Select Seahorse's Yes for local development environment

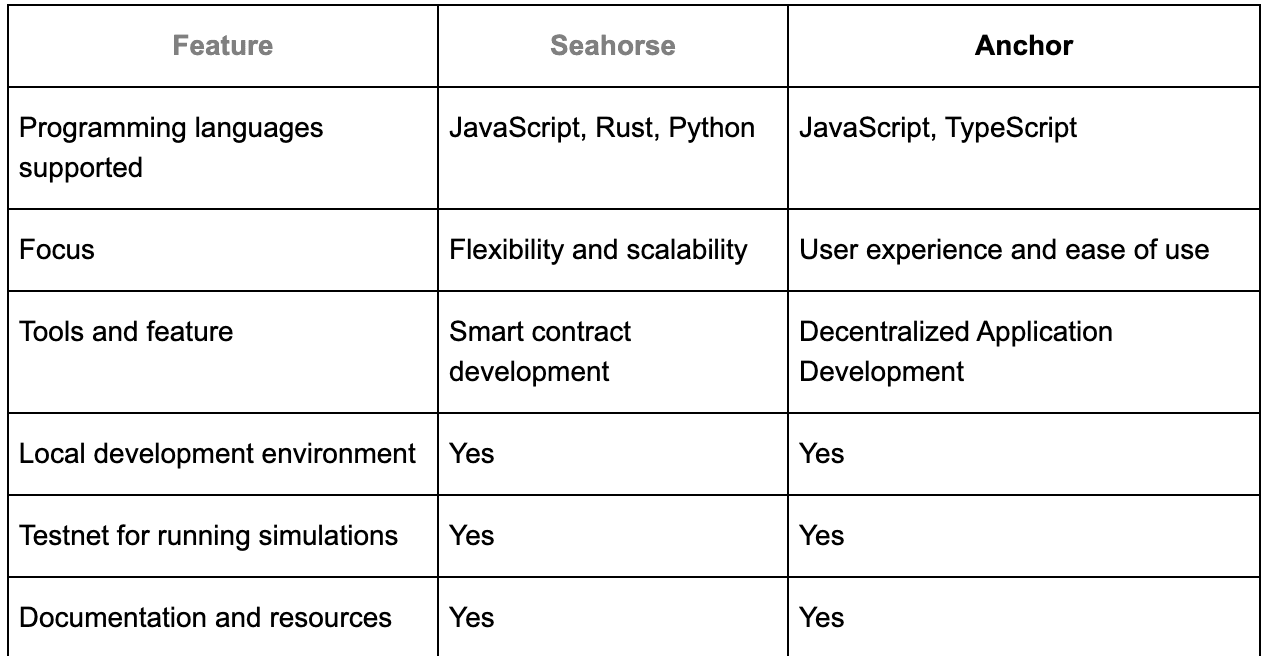(472, 453)
